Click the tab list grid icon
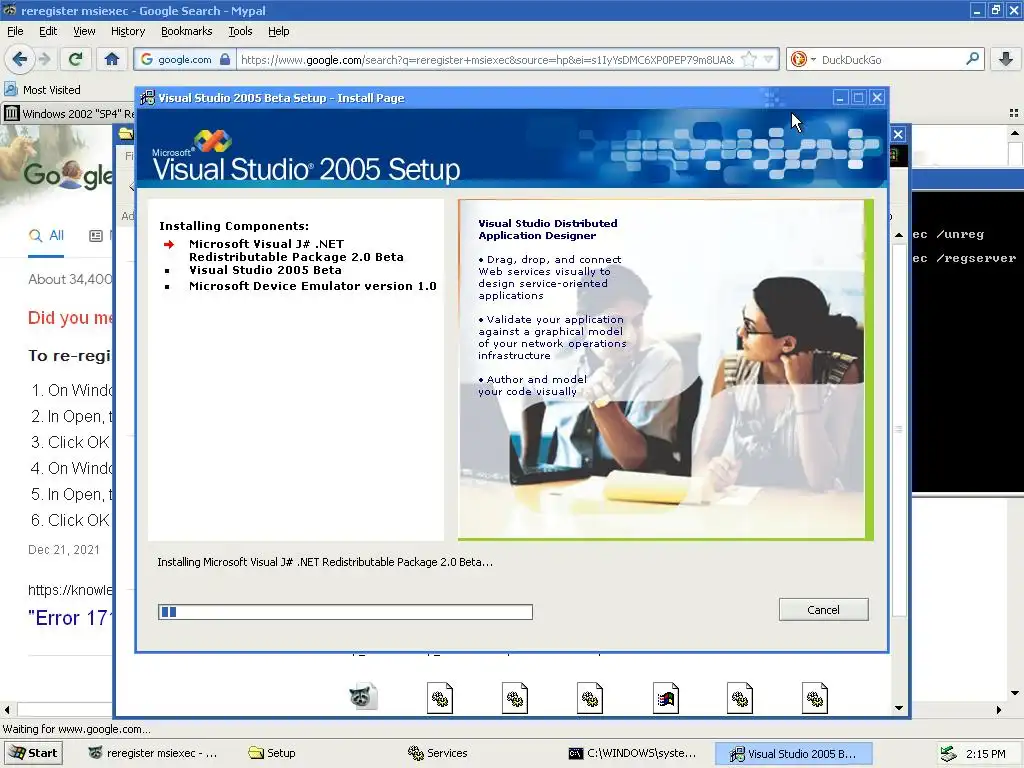The image size is (1024, 768). (x=1014, y=113)
